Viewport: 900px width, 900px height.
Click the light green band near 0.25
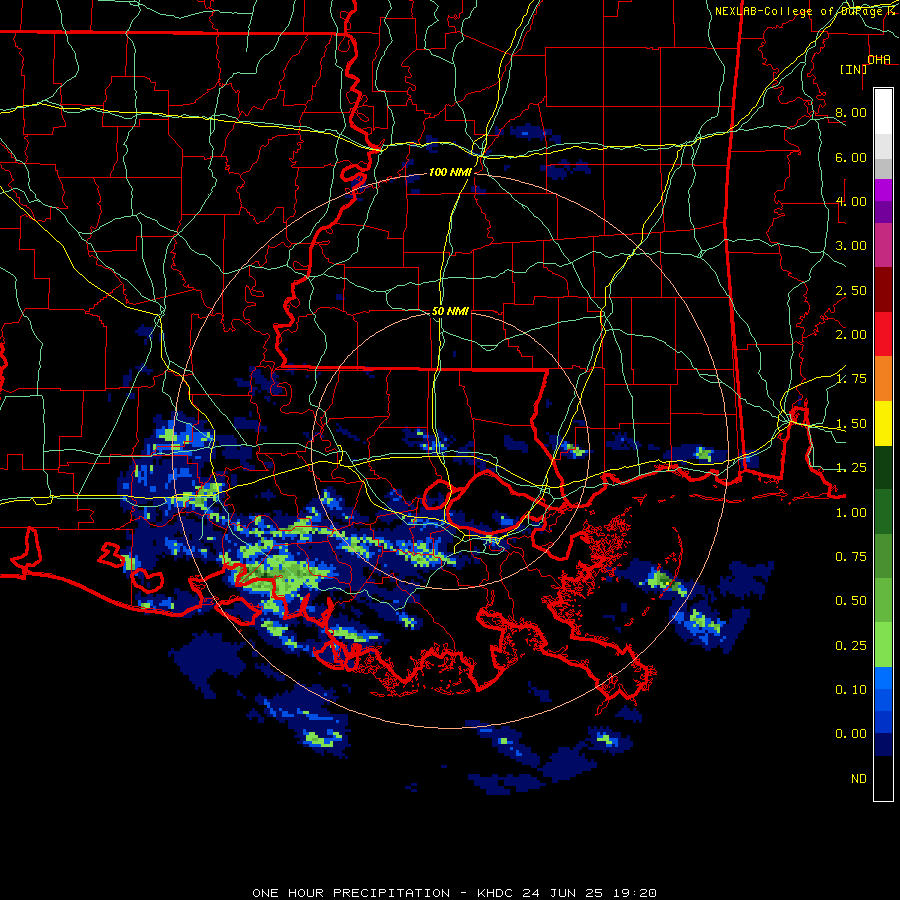point(883,646)
